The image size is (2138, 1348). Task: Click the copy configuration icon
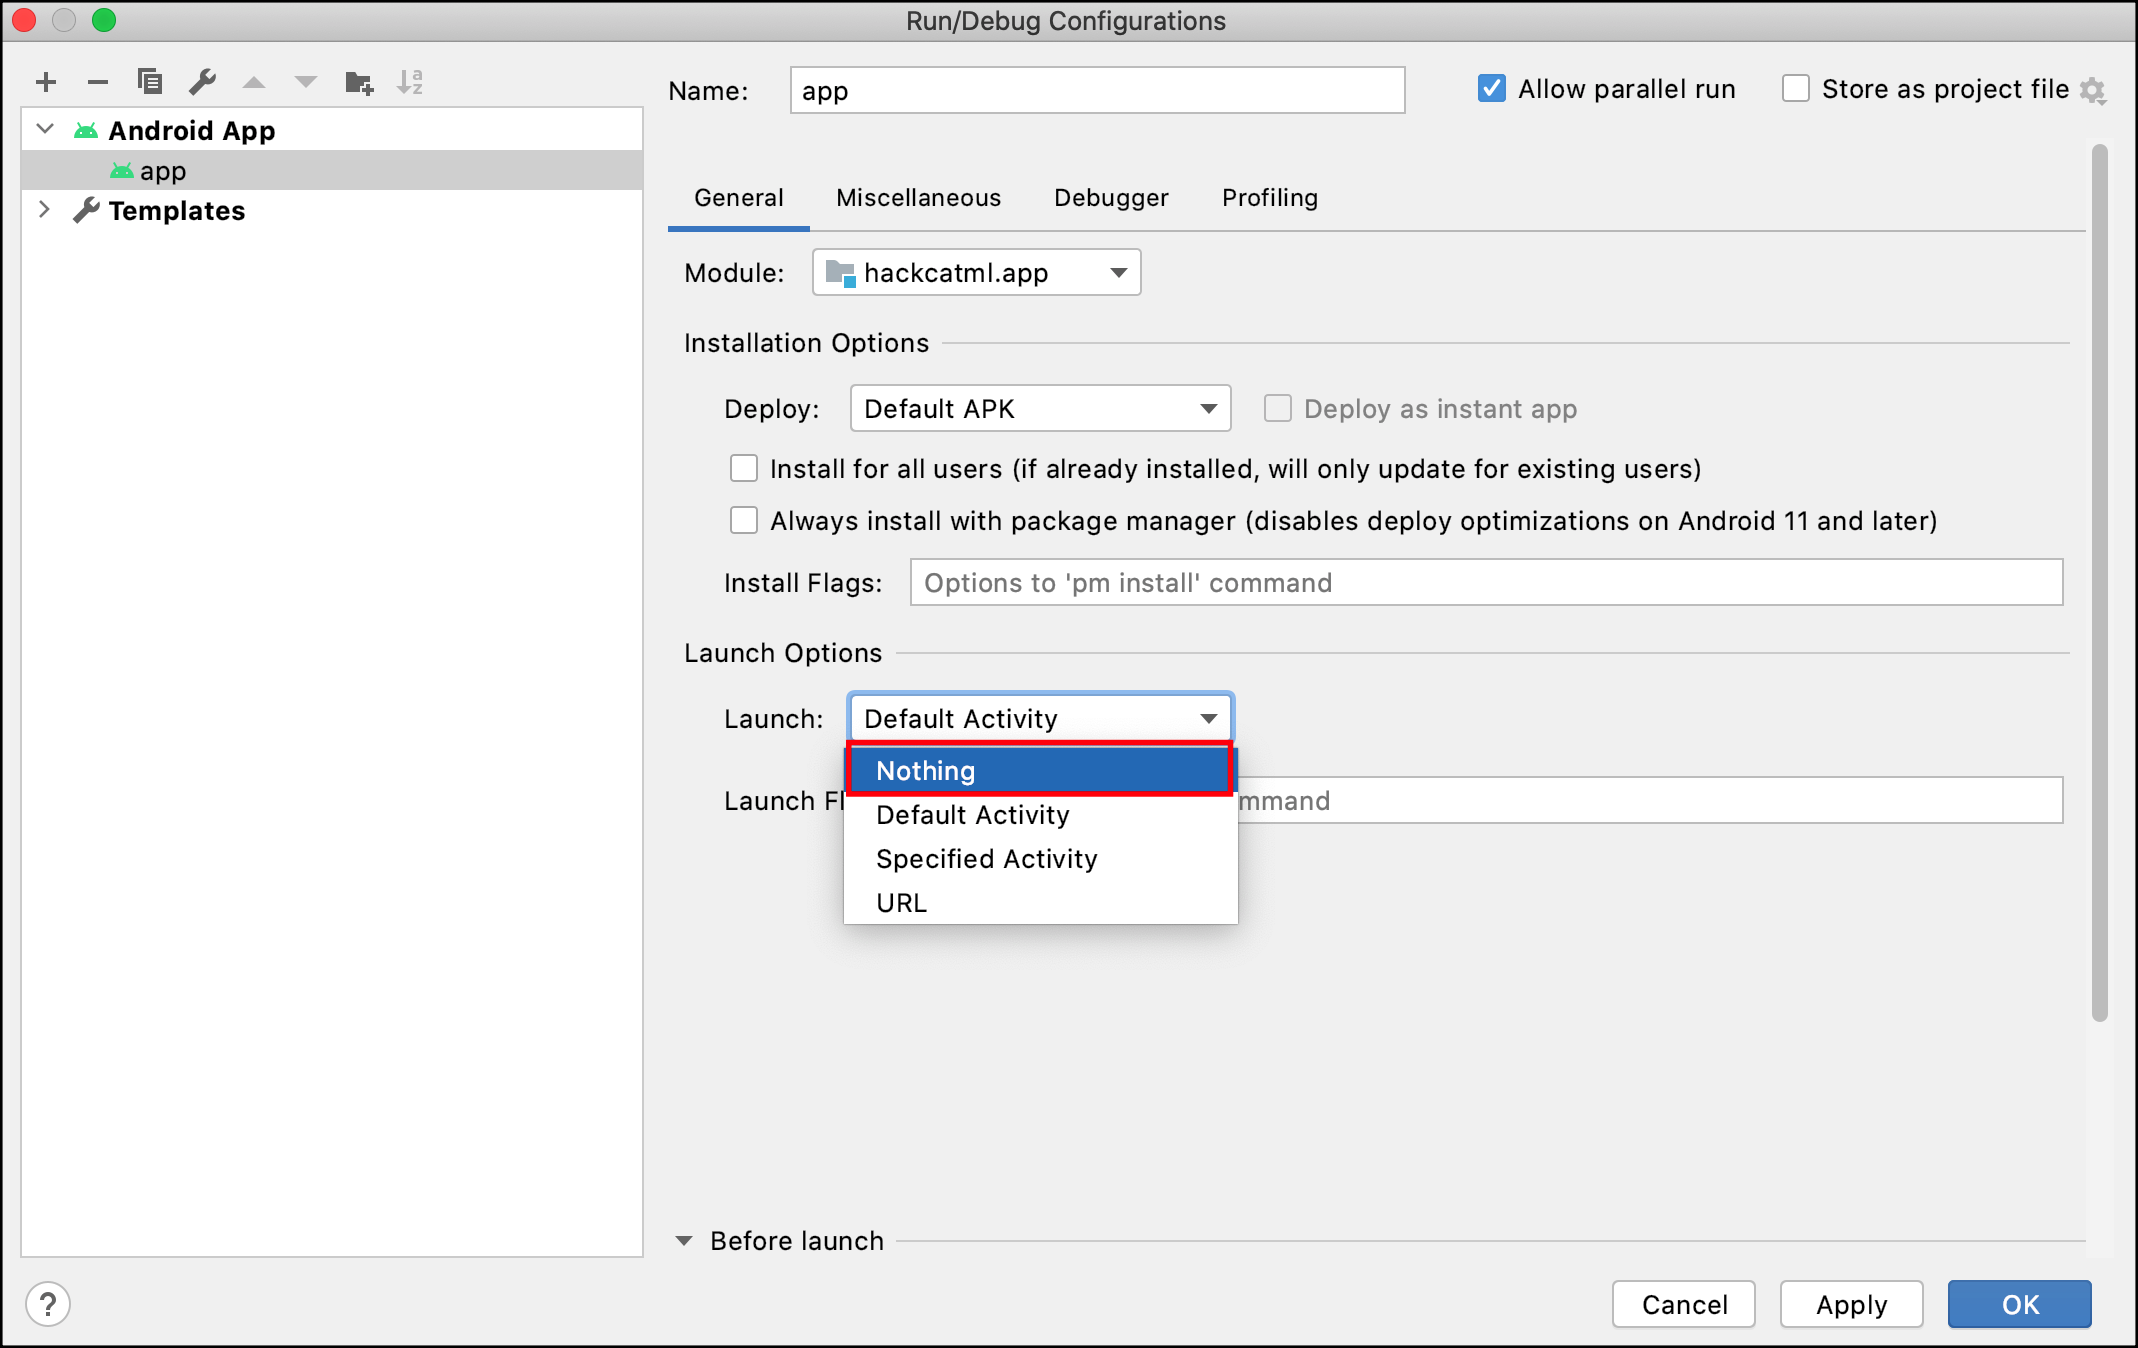pyautogui.click(x=150, y=82)
